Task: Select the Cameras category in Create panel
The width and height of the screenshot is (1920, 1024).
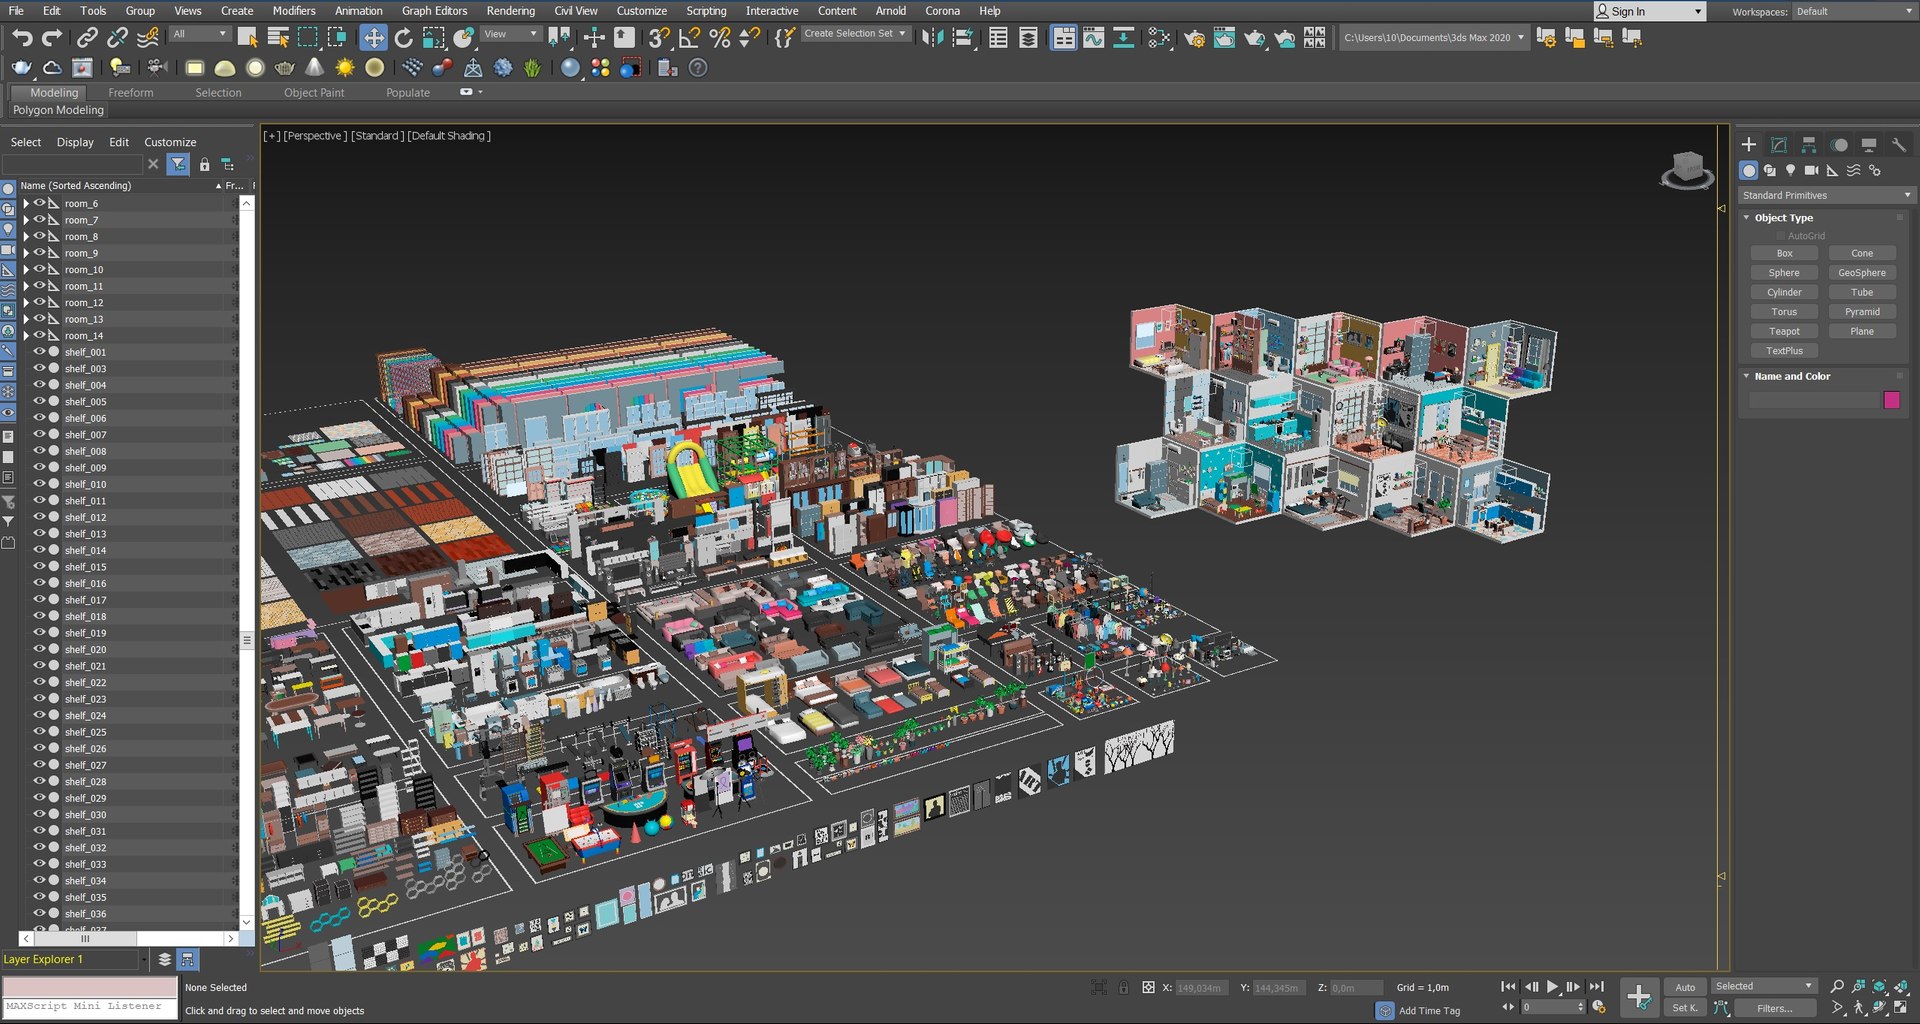Action: pyautogui.click(x=1811, y=170)
